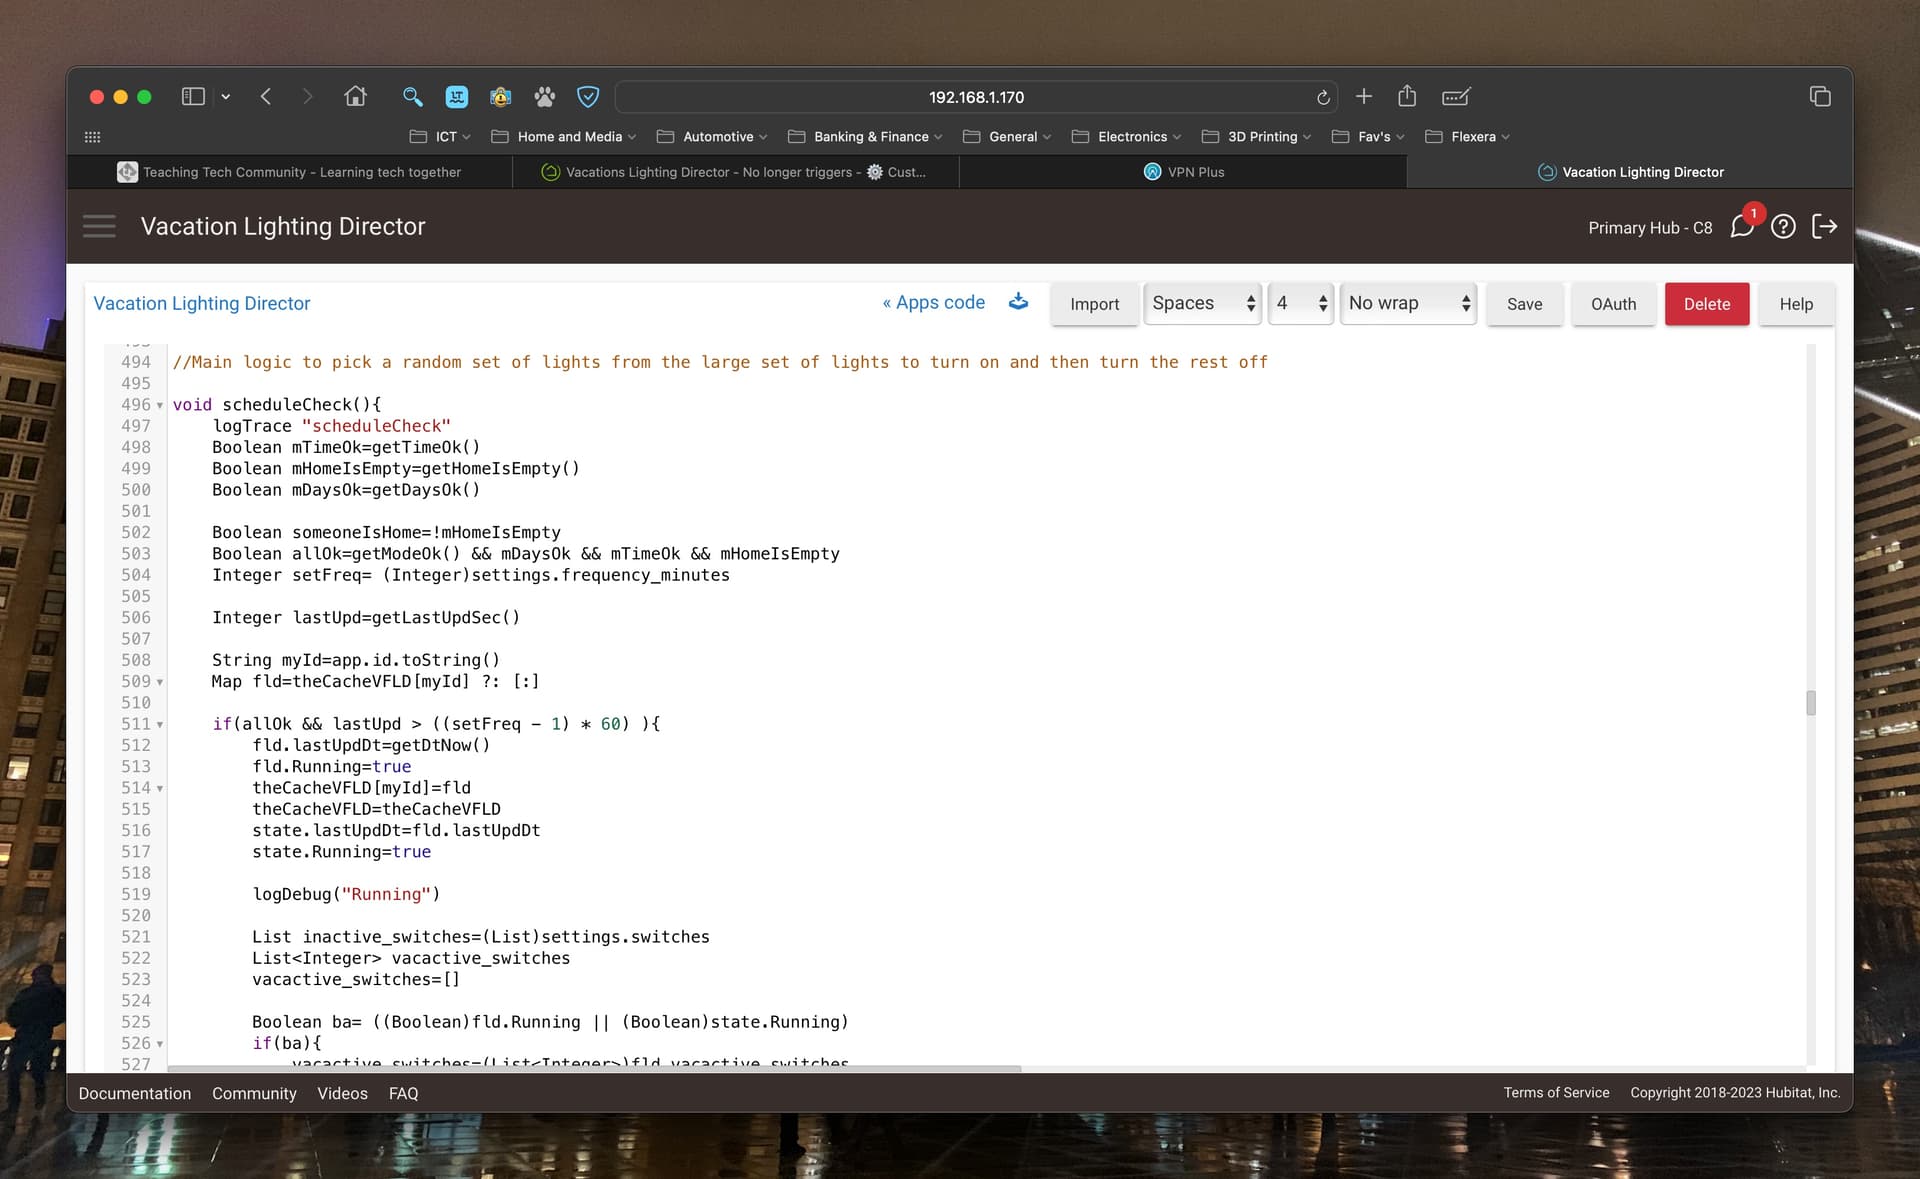Open the Terms of Service link
Image resolution: width=1920 pixels, height=1179 pixels.
tap(1556, 1092)
